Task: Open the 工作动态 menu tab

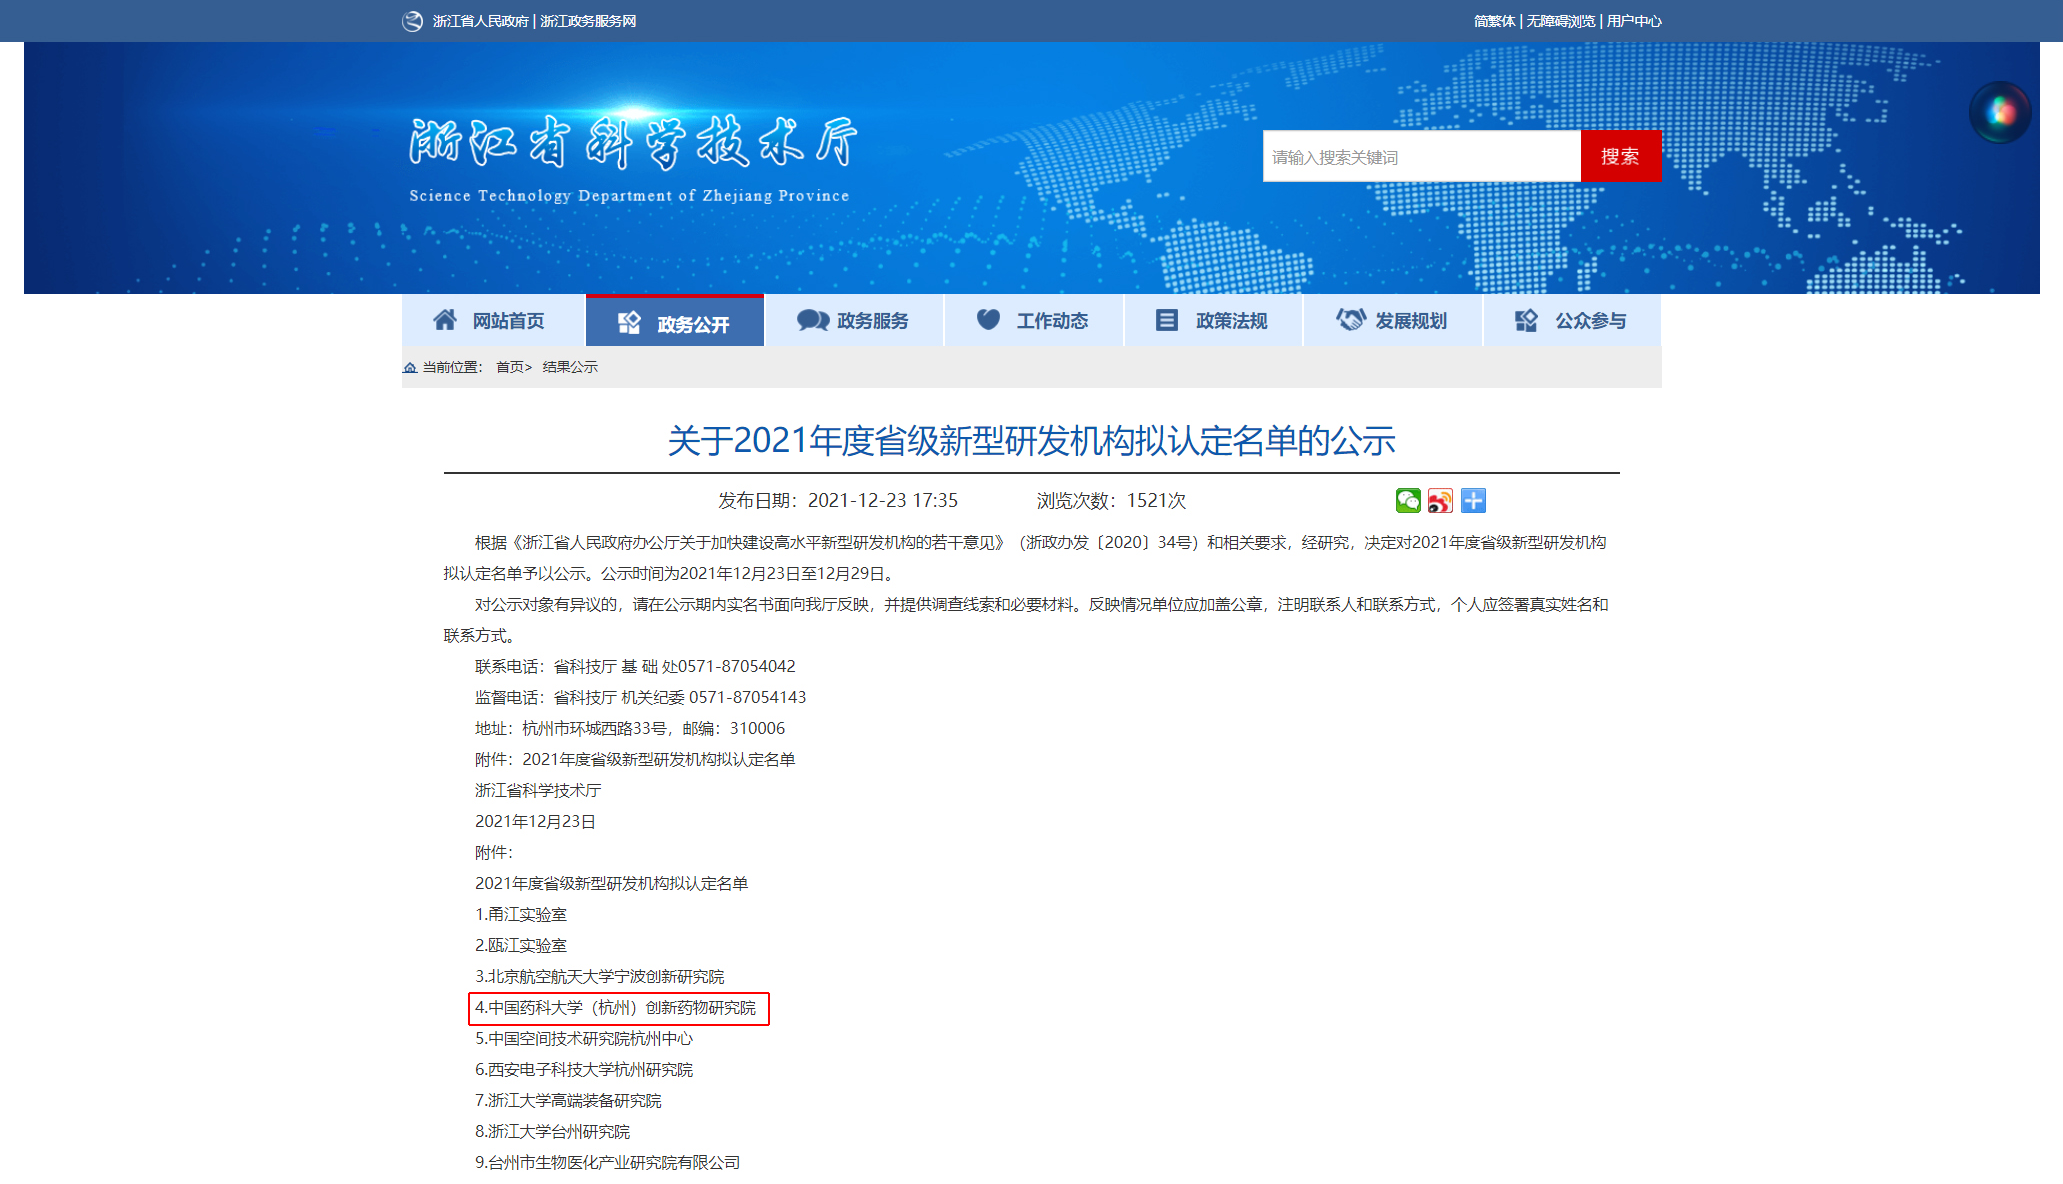Action: [1034, 320]
